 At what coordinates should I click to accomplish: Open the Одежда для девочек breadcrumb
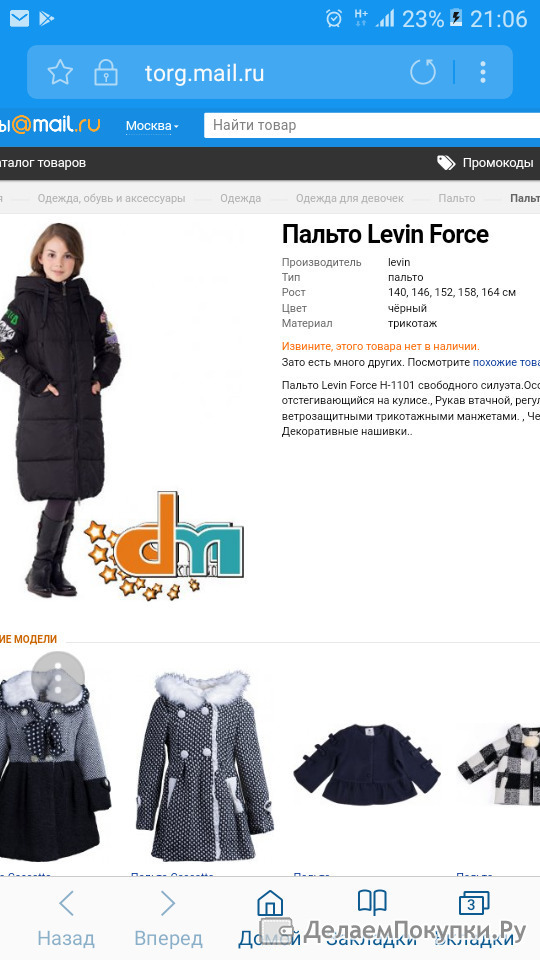click(x=350, y=198)
